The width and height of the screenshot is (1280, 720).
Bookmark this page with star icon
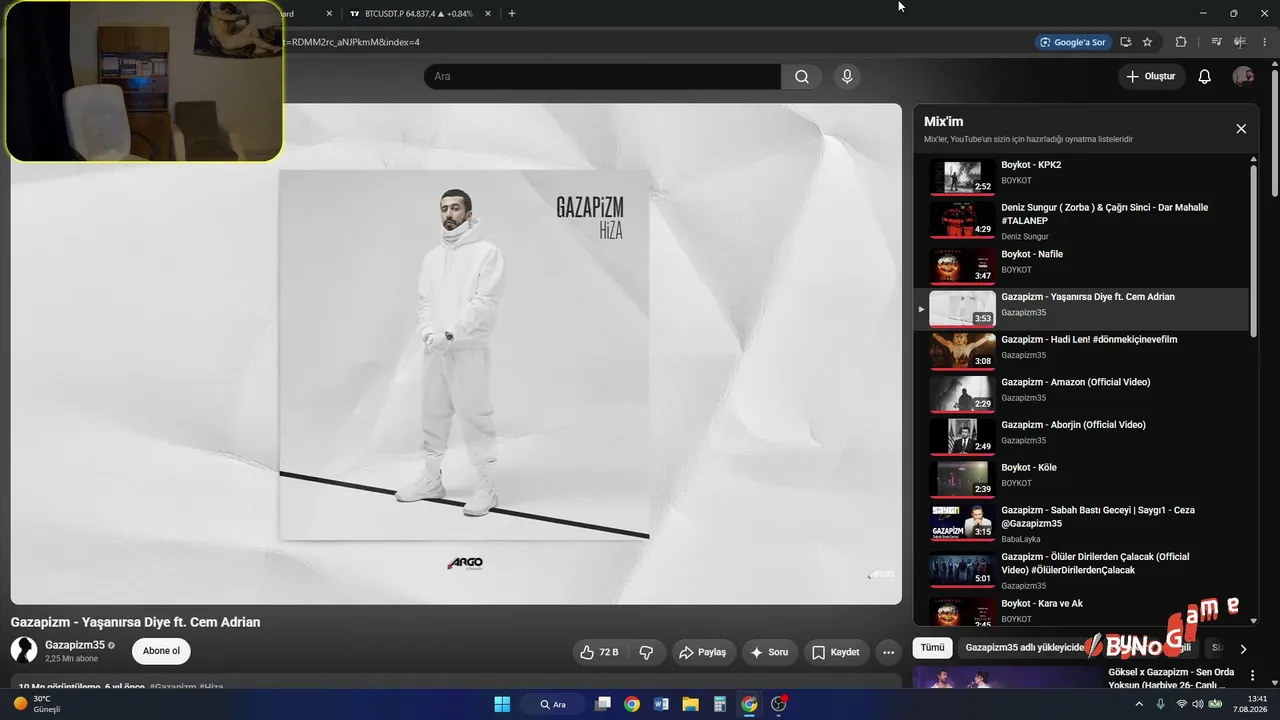point(1147,42)
